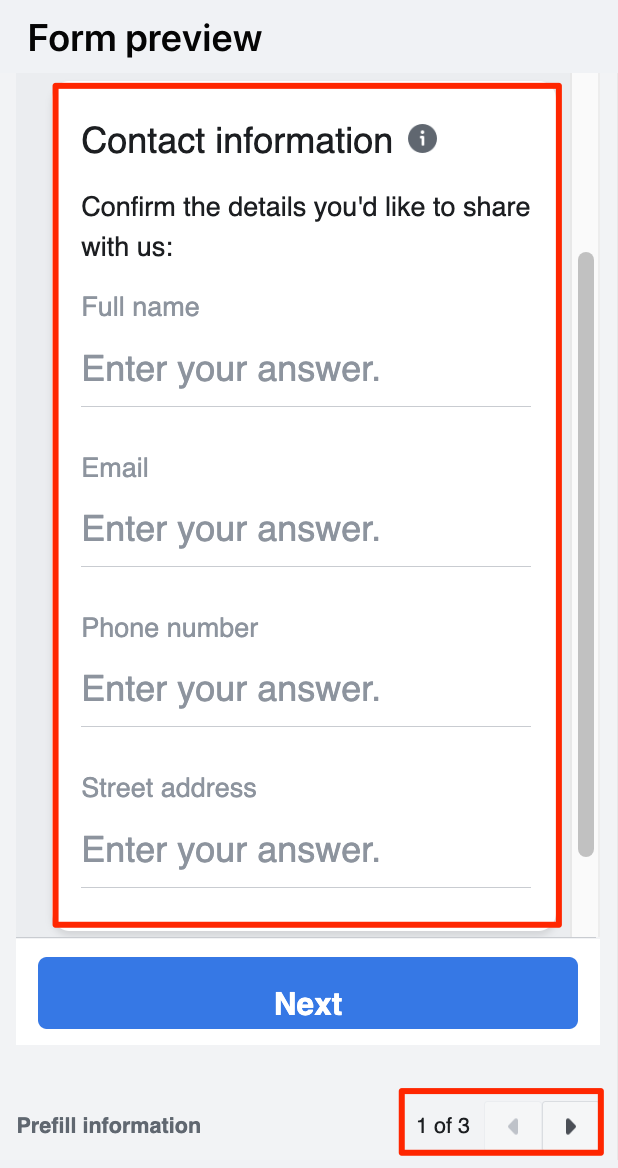Go to the previous form preview page arrow
618x1168 pixels.
(x=513, y=1126)
